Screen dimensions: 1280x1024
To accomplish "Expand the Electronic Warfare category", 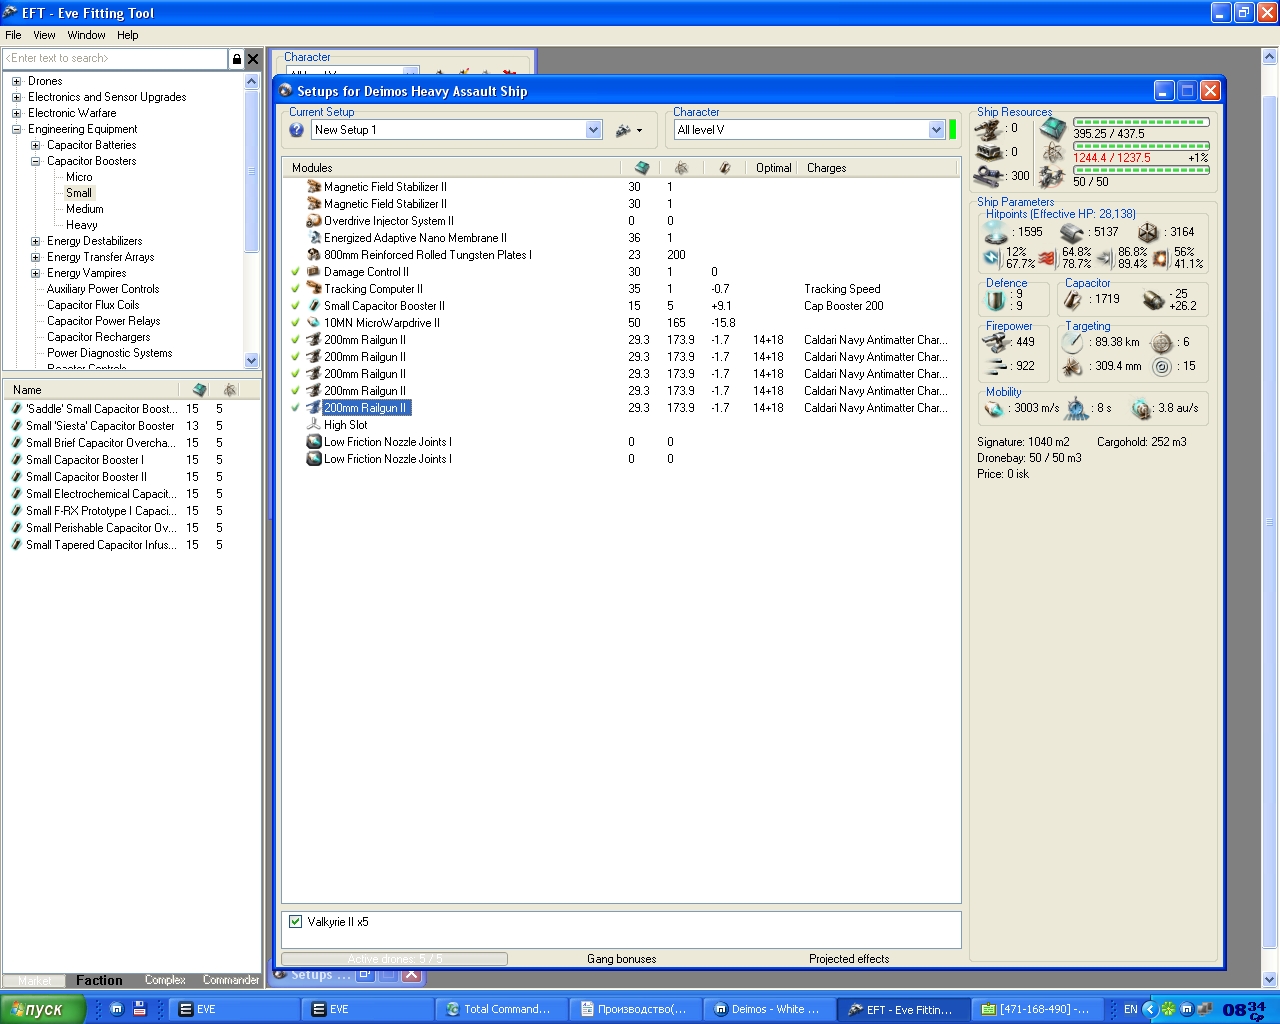I will click(17, 113).
